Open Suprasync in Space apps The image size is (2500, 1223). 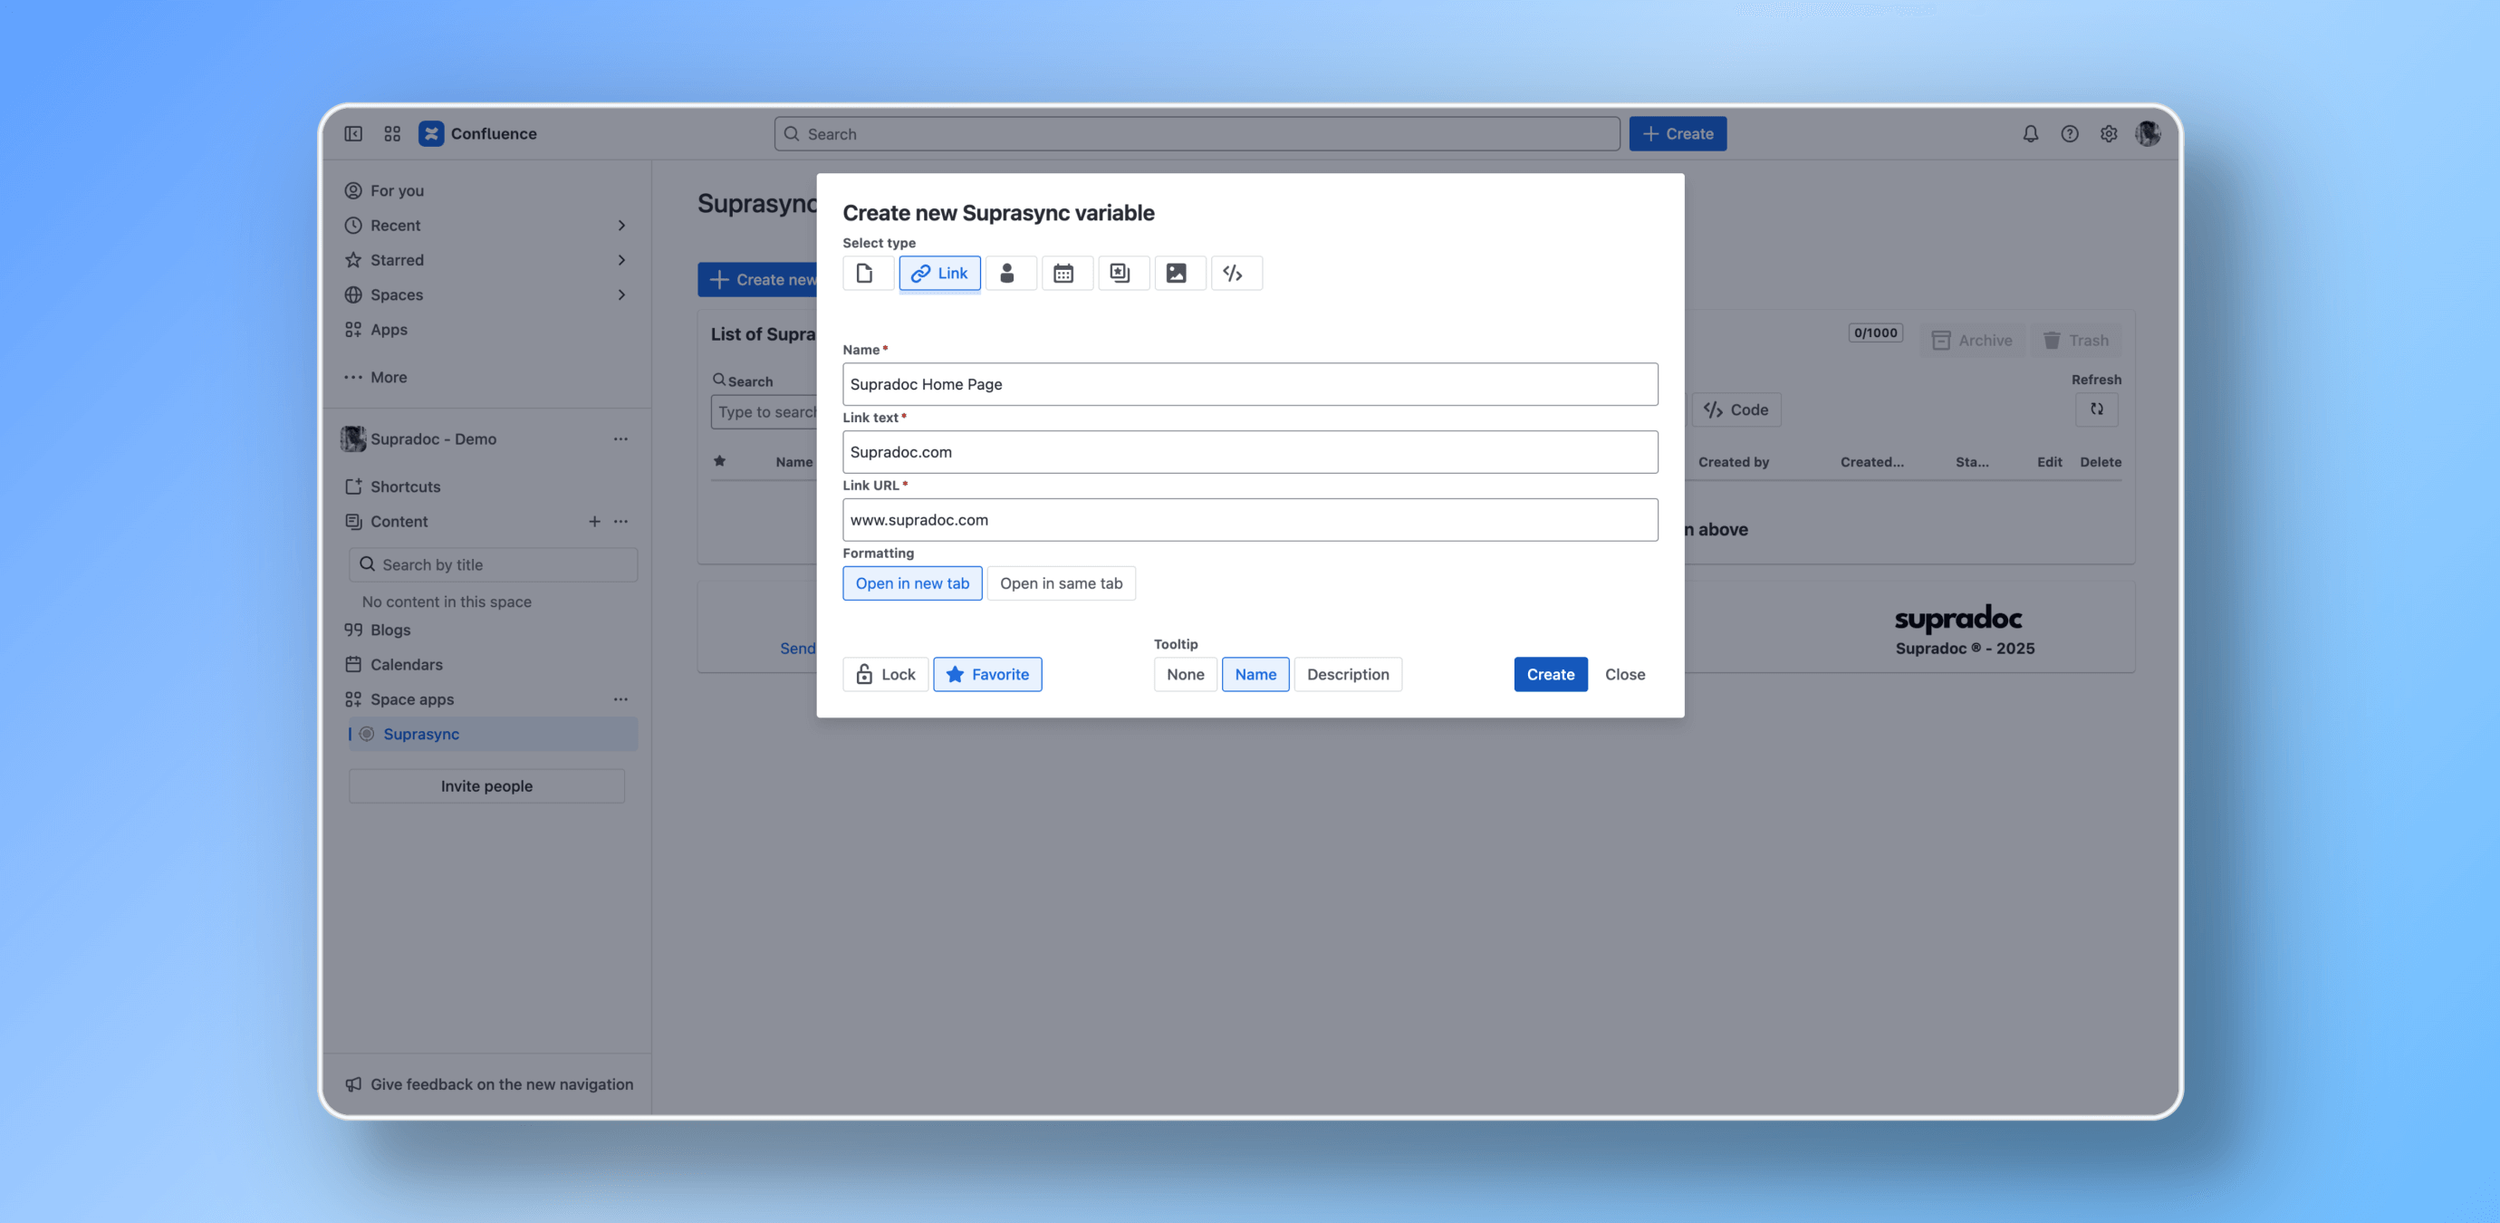point(421,734)
